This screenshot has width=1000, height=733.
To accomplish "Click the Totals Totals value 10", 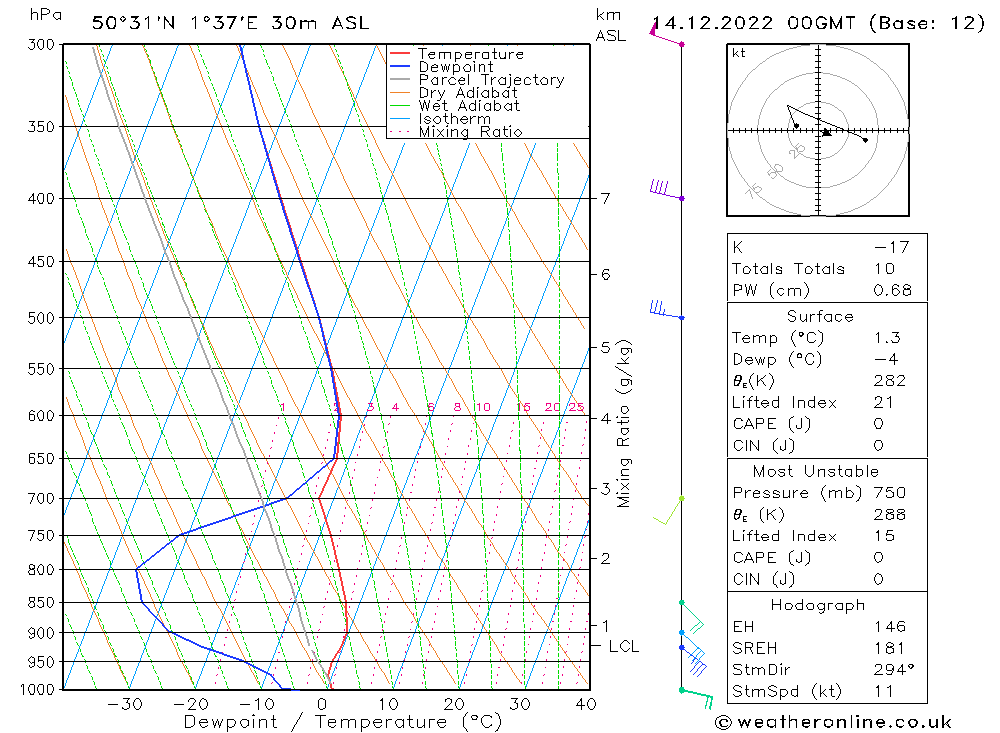I will point(885,269).
